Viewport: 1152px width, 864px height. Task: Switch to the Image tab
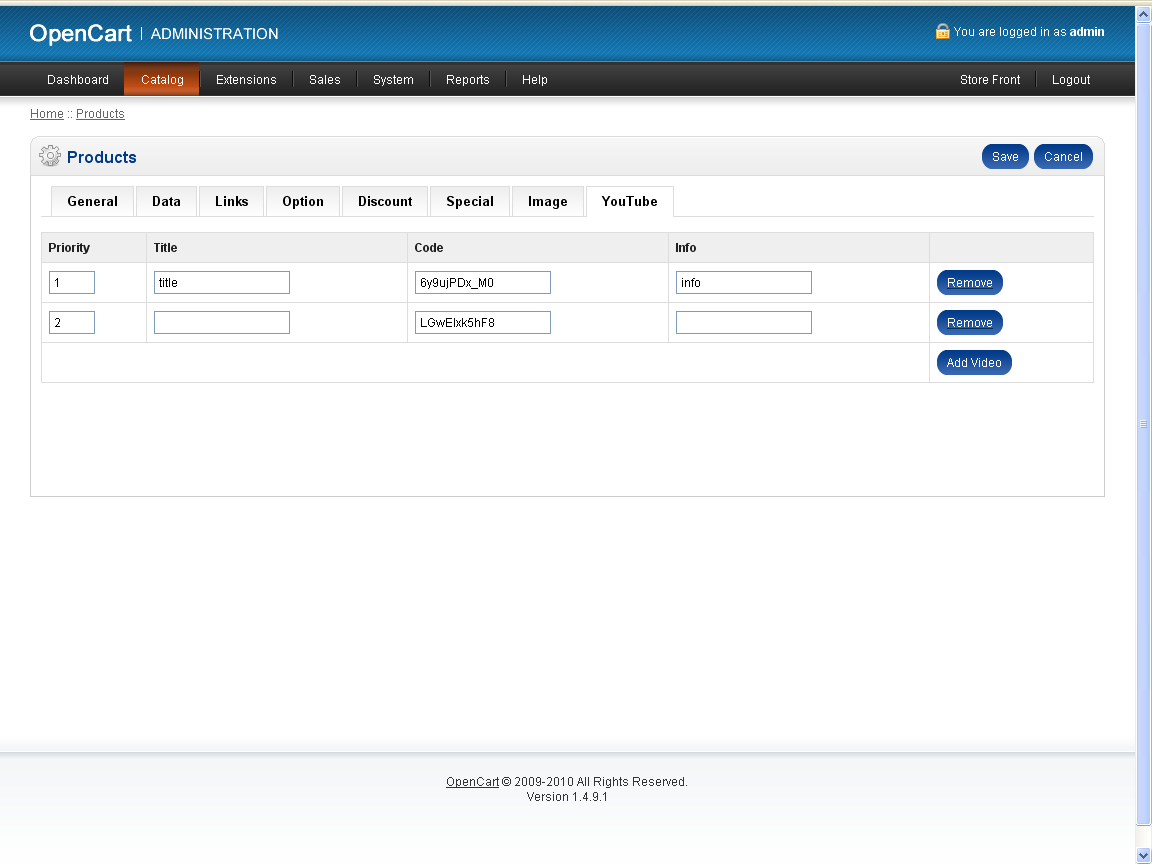(547, 201)
